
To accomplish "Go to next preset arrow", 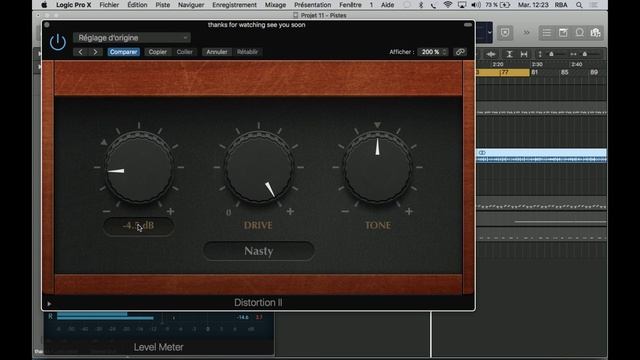I will click(x=95, y=52).
